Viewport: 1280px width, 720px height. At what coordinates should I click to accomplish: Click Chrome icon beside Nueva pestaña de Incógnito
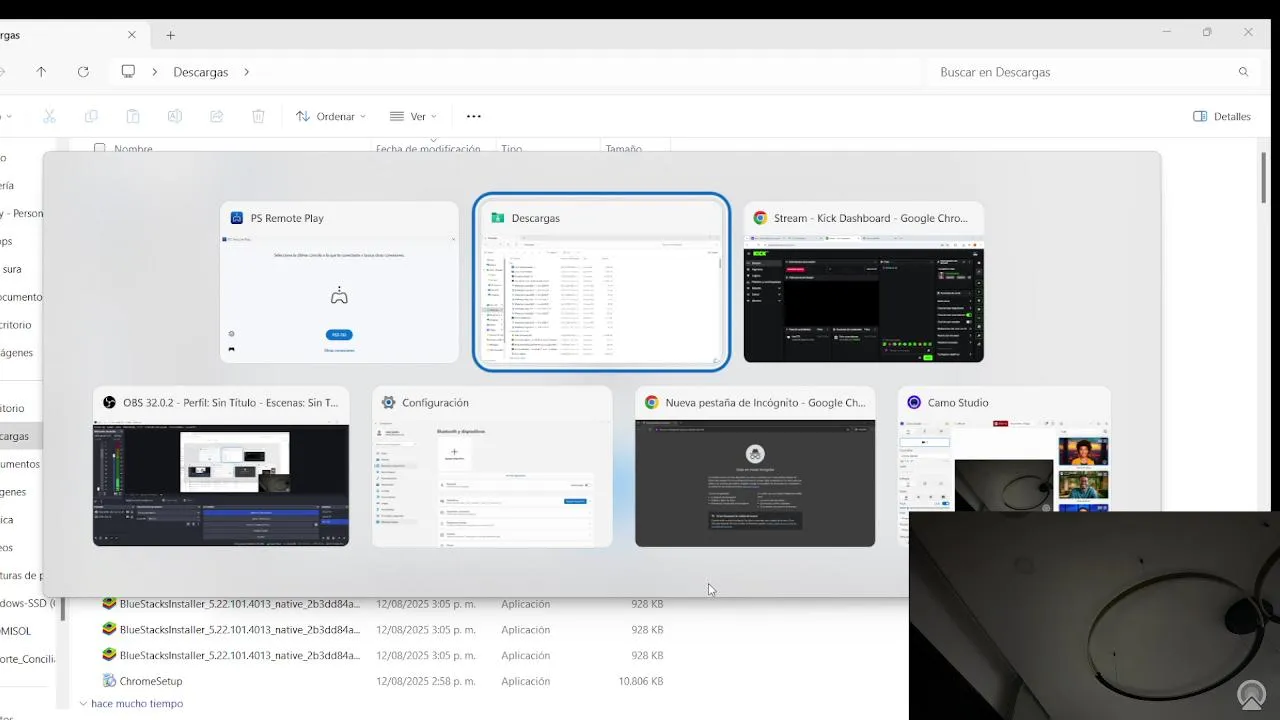(651, 402)
